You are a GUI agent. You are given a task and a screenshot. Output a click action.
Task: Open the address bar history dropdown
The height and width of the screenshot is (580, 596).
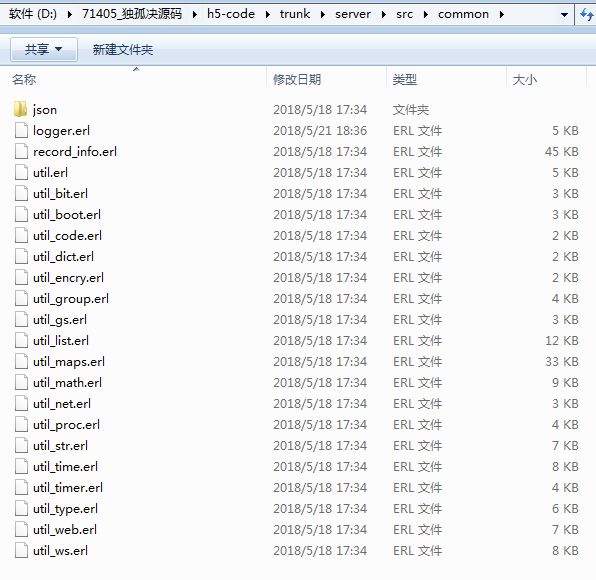click(564, 15)
